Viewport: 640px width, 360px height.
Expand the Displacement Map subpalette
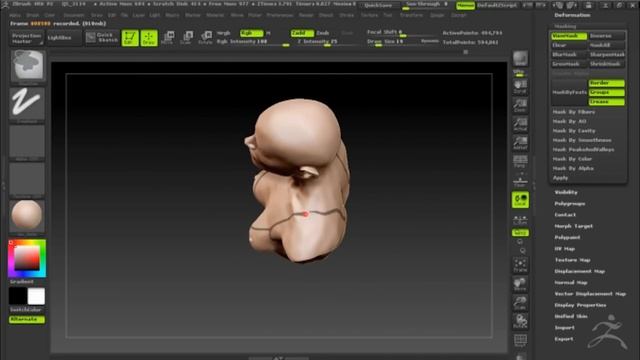[580, 271]
